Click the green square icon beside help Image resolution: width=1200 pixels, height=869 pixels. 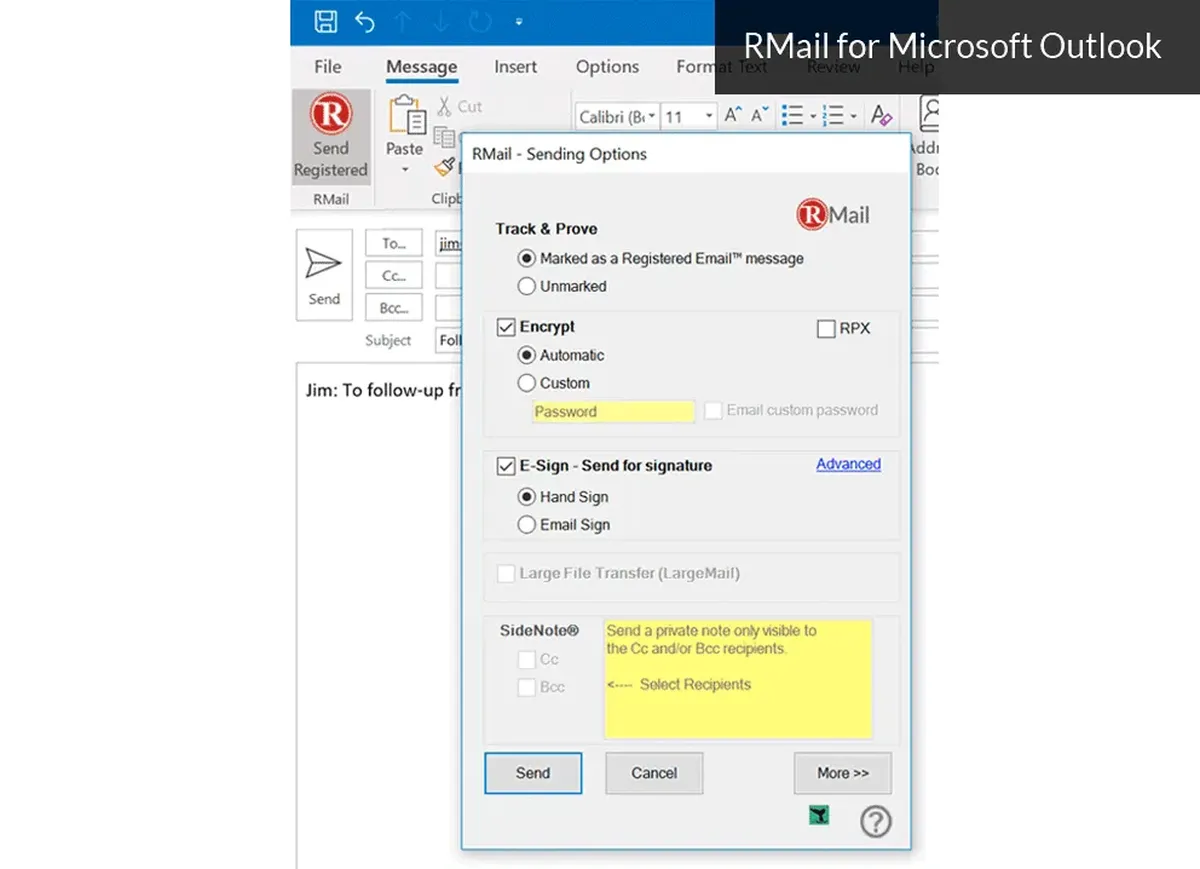pyautogui.click(x=819, y=816)
